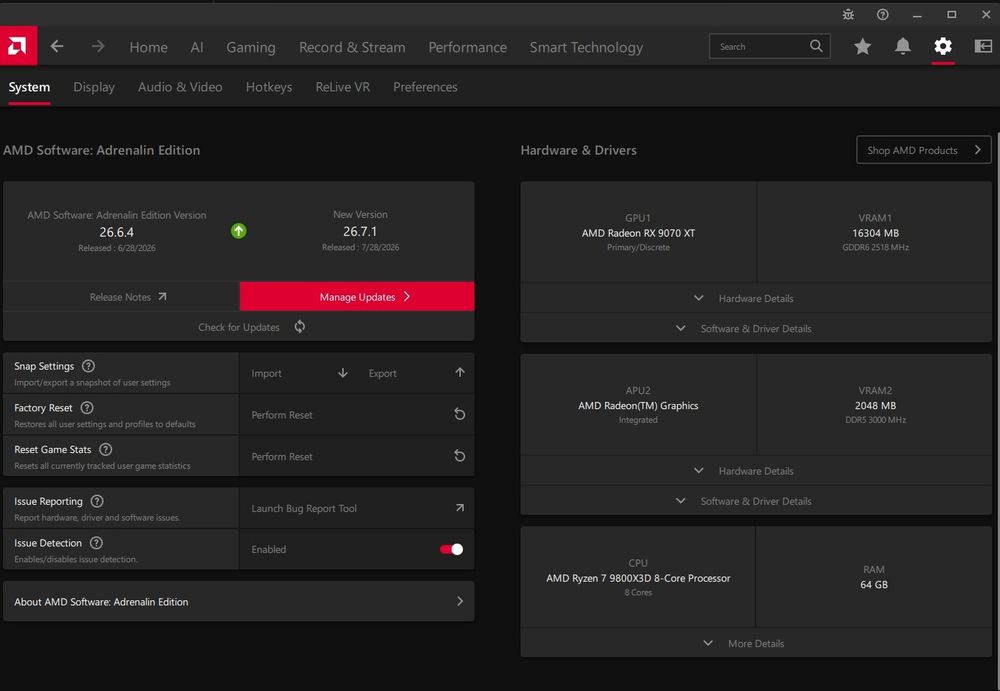
Task: Click the AMD Radeon(TM) Graphics text
Action: 638,405
